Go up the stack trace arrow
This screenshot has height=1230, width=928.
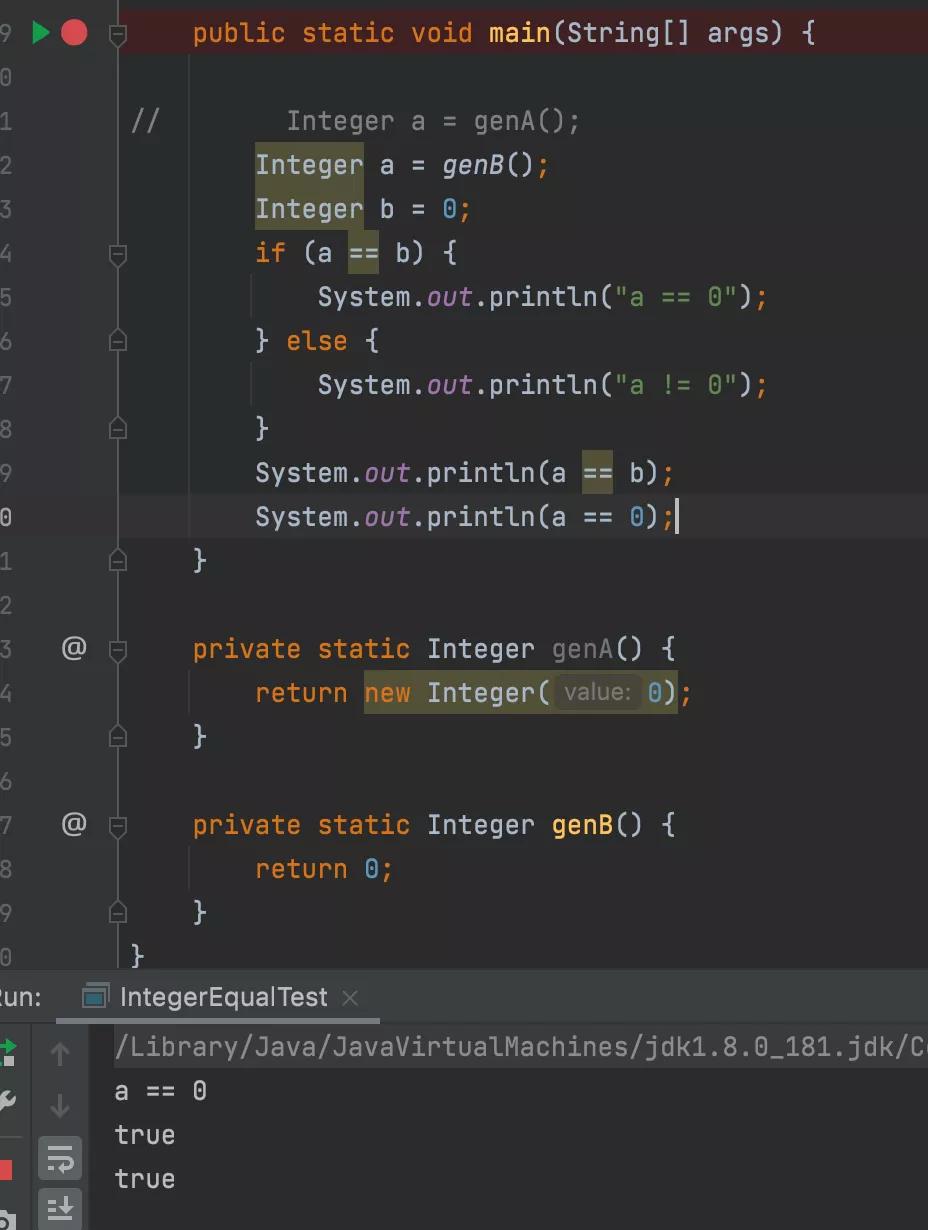(60, 1054)
